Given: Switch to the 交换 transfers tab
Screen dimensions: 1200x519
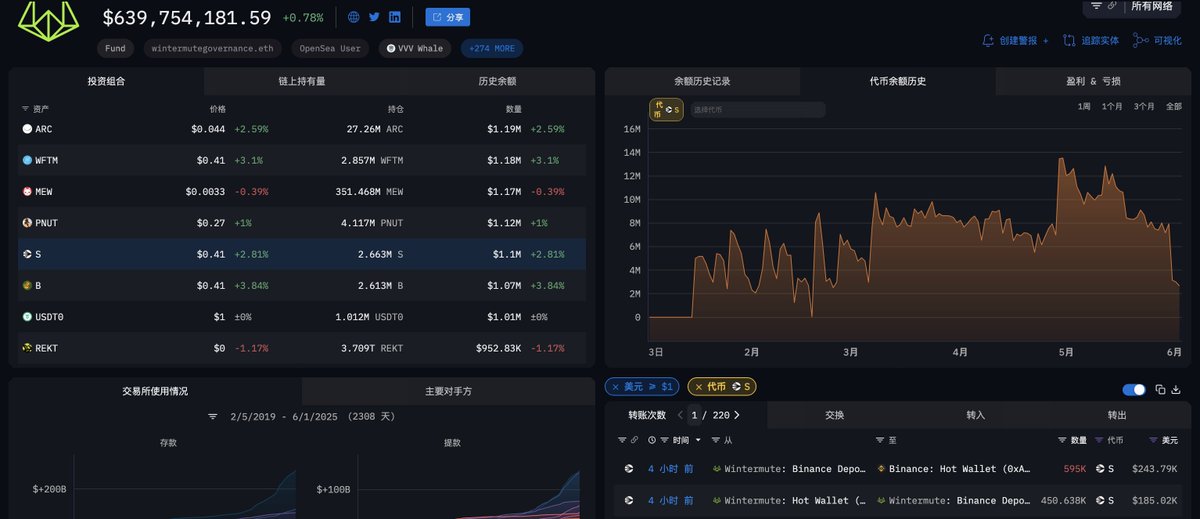Looking at the screenshot, I should pos(835,415).
